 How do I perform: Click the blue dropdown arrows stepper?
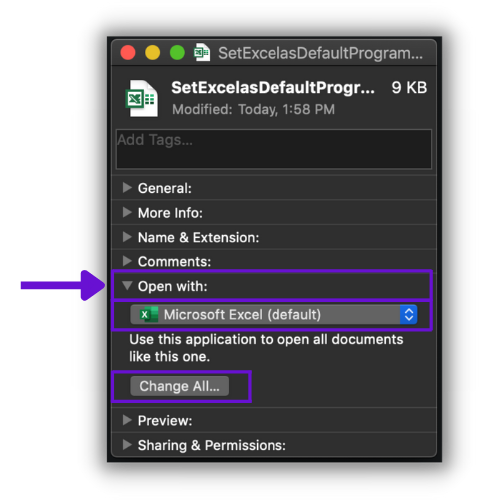tap(409, 314)
